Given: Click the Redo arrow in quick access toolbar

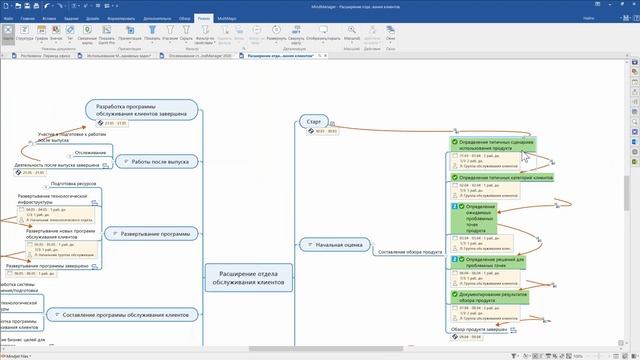Looking at the screenshot, I should click(60, 6).
